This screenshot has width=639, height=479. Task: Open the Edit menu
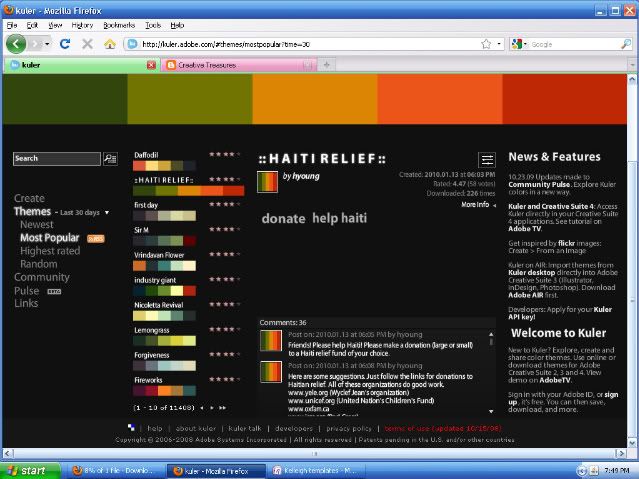click(x=32, y=25)
